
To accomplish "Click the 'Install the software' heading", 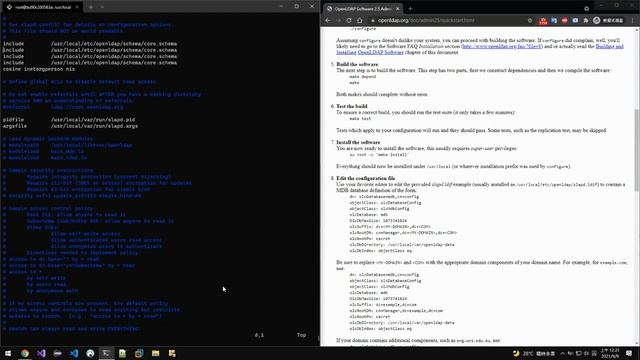I will pos(358,142).
